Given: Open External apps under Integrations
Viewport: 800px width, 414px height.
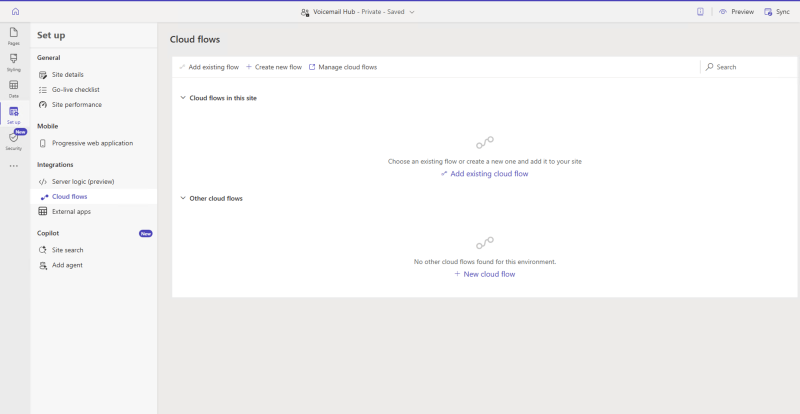Looking at the screenshot, I should (71, 212).
